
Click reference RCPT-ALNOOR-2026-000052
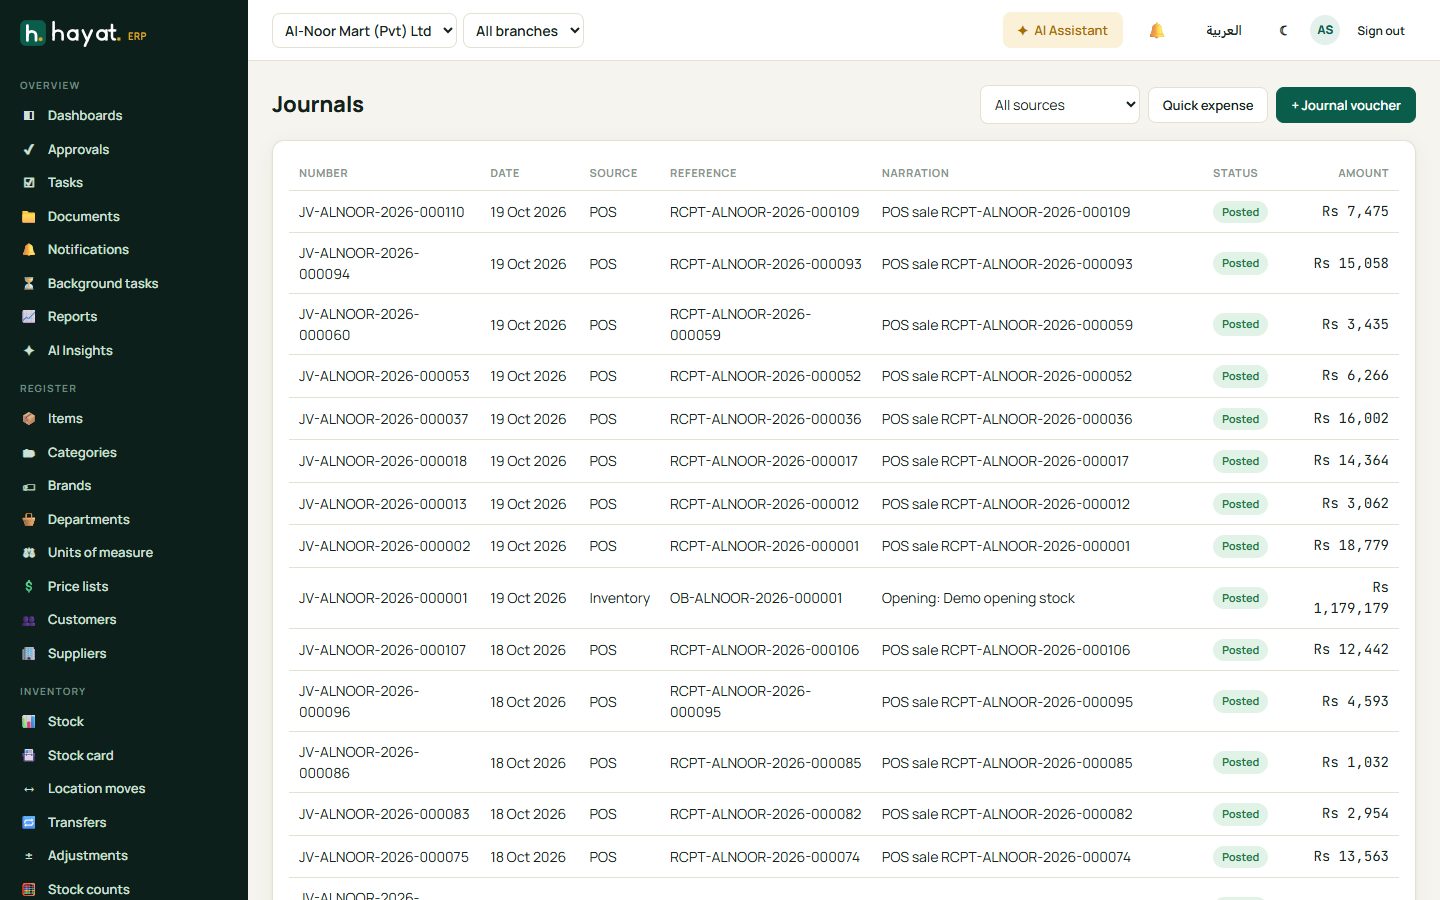click(x=765, y=376)
